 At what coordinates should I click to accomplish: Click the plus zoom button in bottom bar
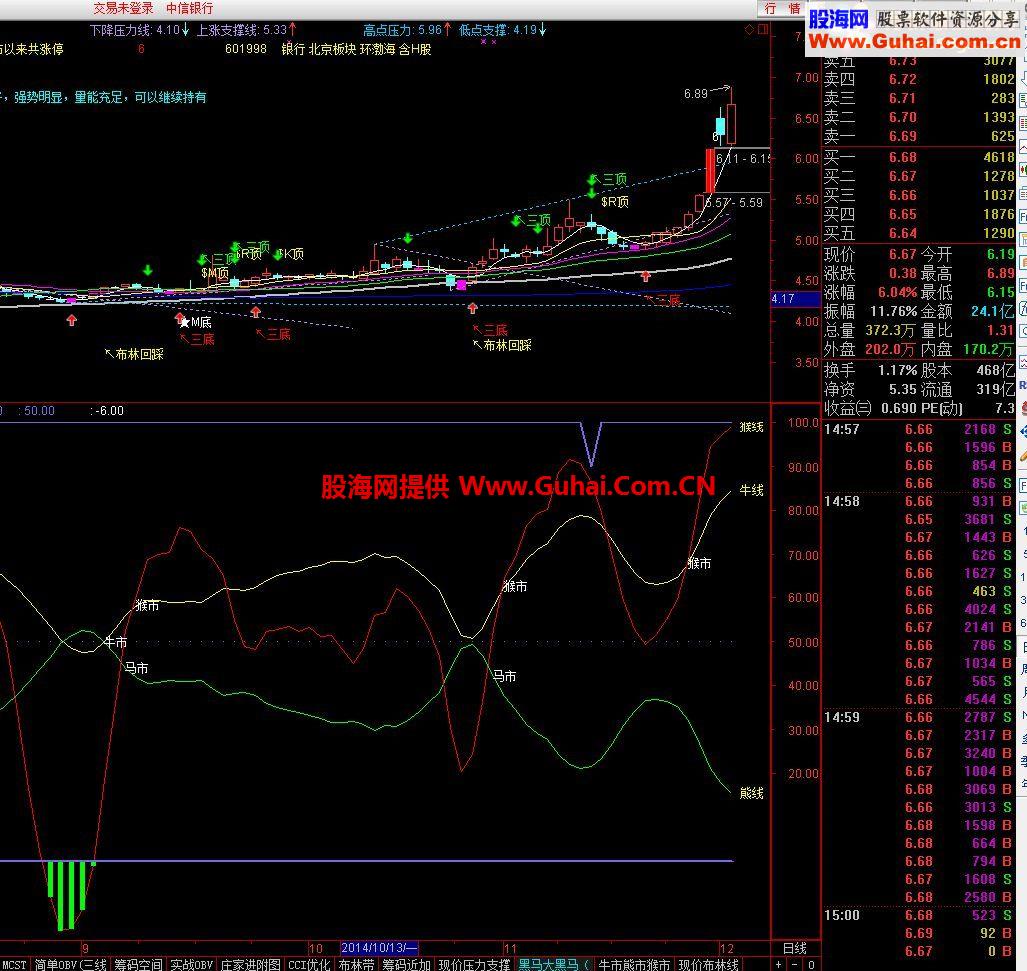(779, 964)
